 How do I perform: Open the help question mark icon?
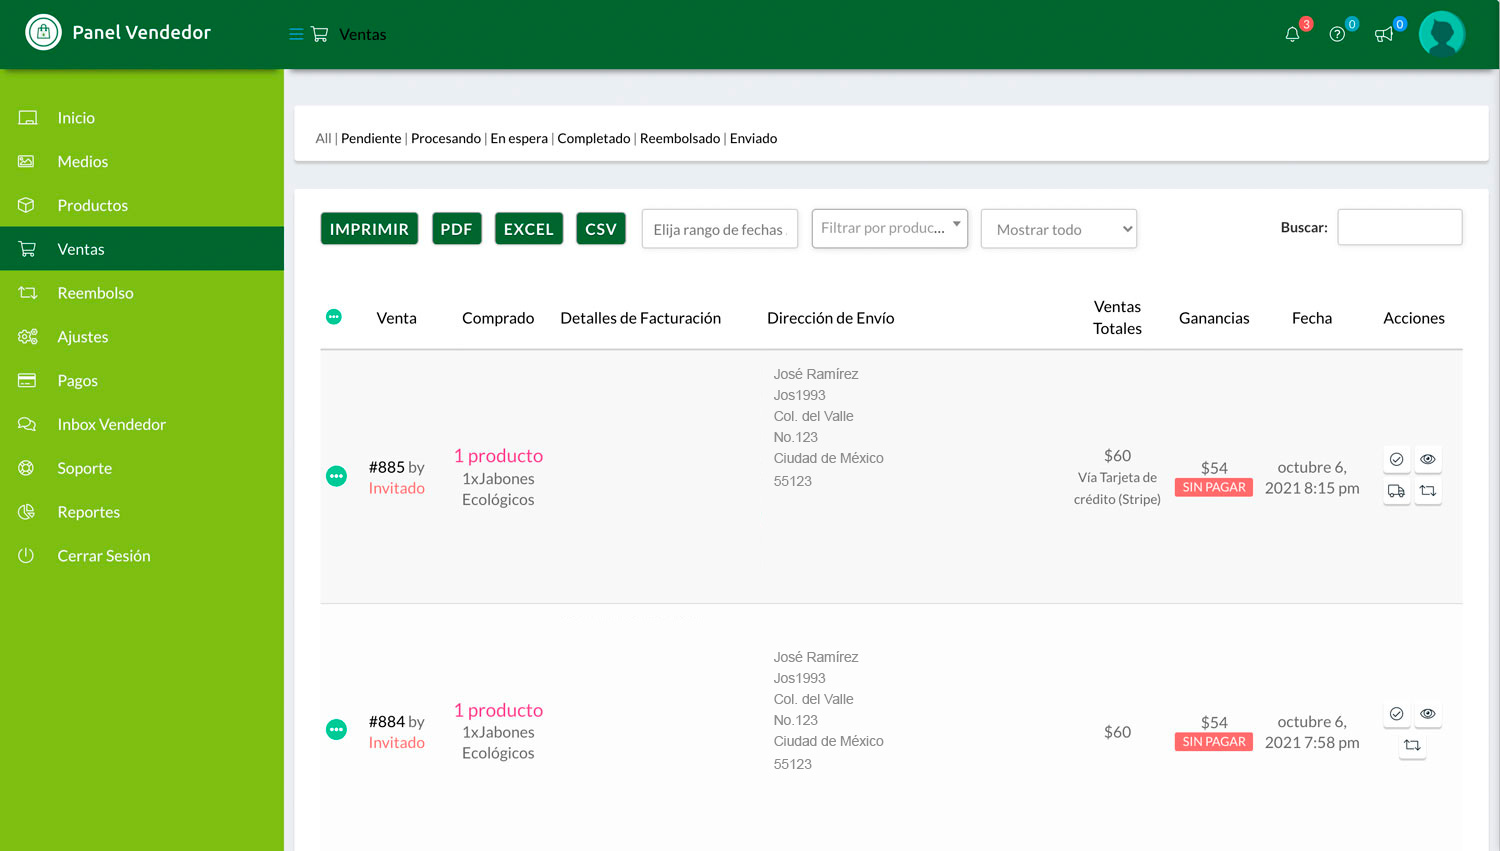click(x=1337, y=34)
